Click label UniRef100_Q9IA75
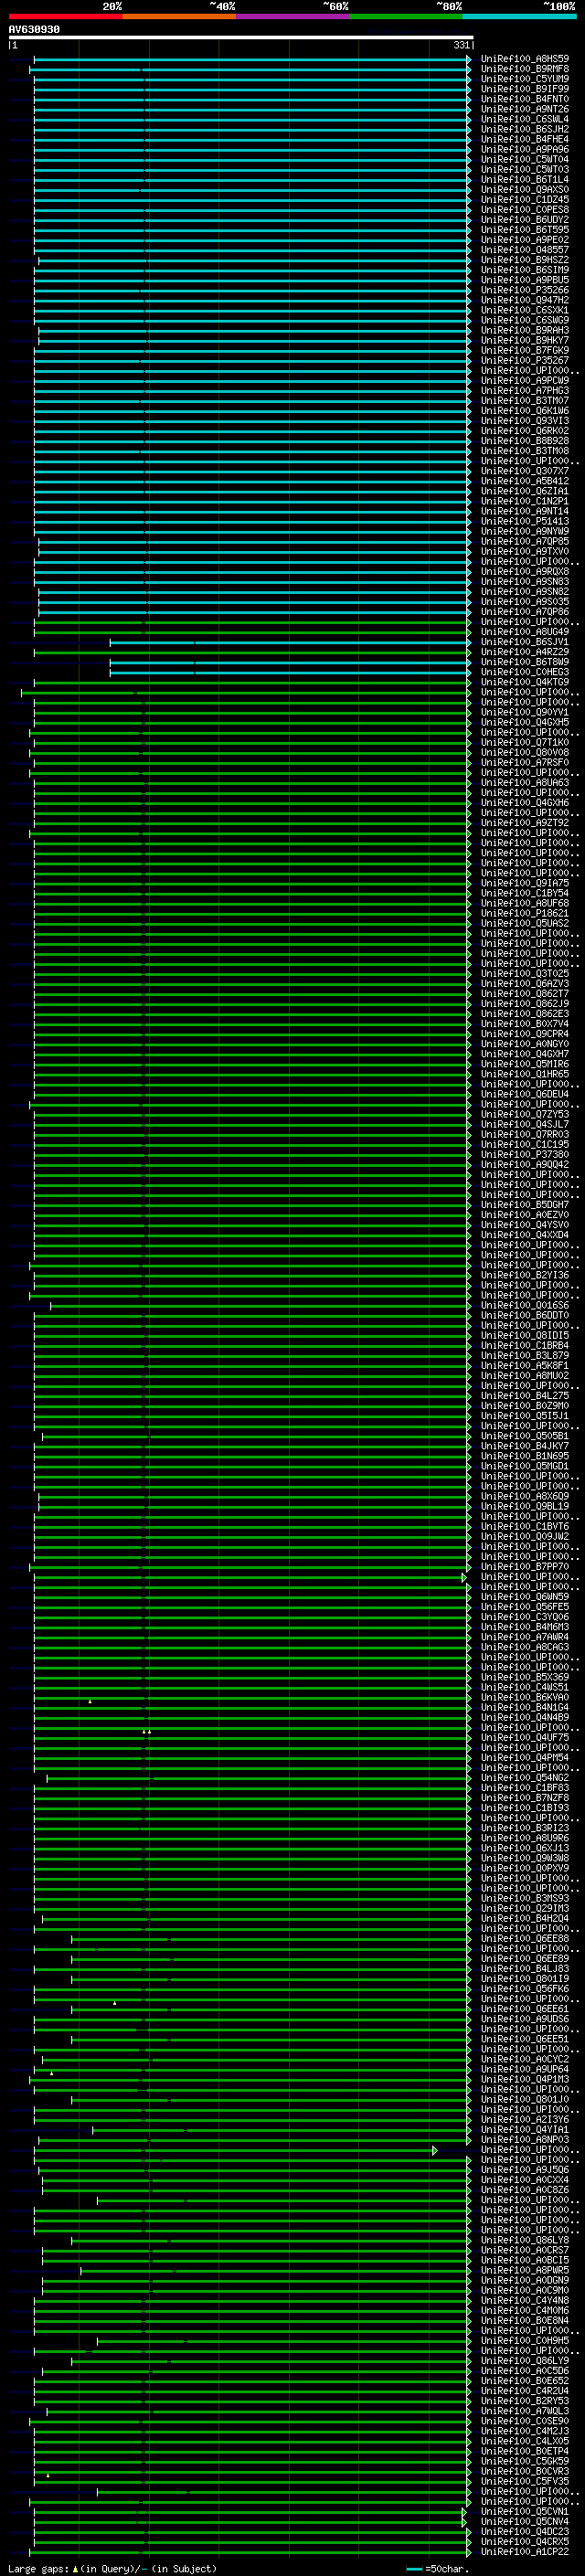This screenshot has width=585, height=2576. 524,883
